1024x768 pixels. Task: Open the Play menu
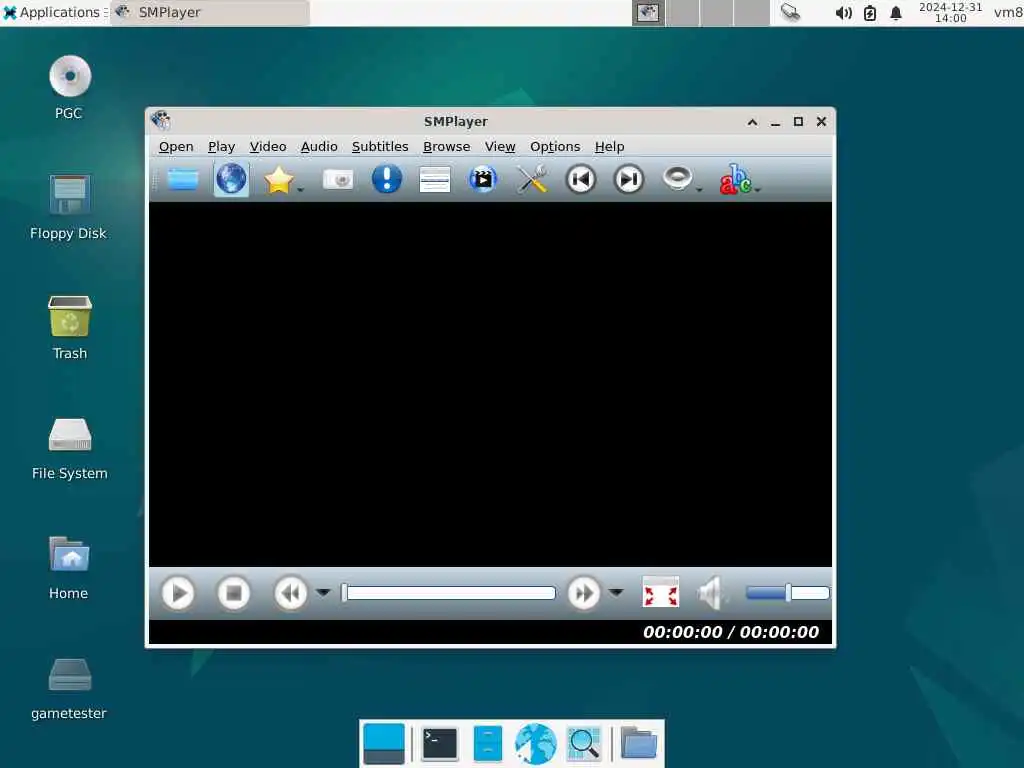coord(221,147)
